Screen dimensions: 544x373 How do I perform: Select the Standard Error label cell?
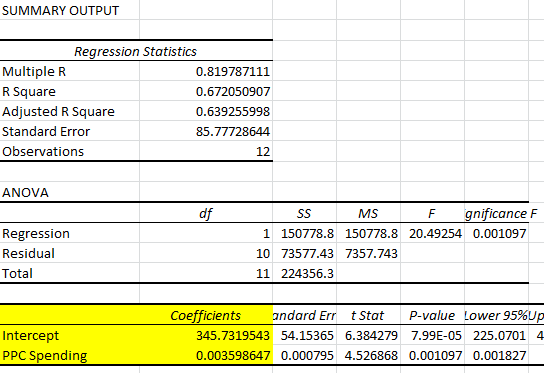coord(69,132)
